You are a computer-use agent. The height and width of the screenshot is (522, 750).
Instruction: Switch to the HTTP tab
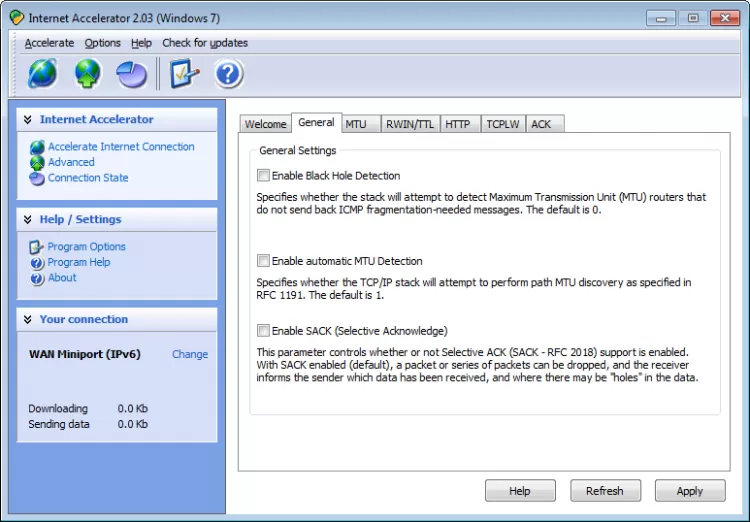click(x=460, y=124)
